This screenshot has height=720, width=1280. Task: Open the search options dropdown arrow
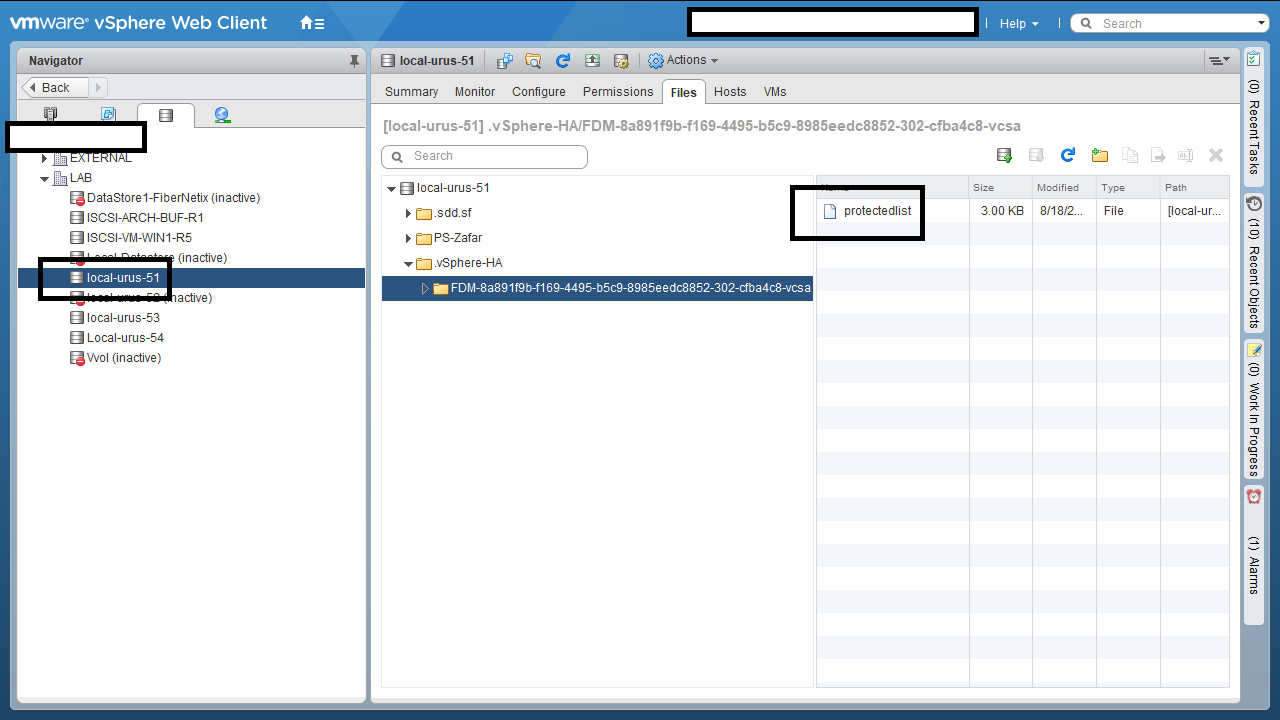(1261, 23)
